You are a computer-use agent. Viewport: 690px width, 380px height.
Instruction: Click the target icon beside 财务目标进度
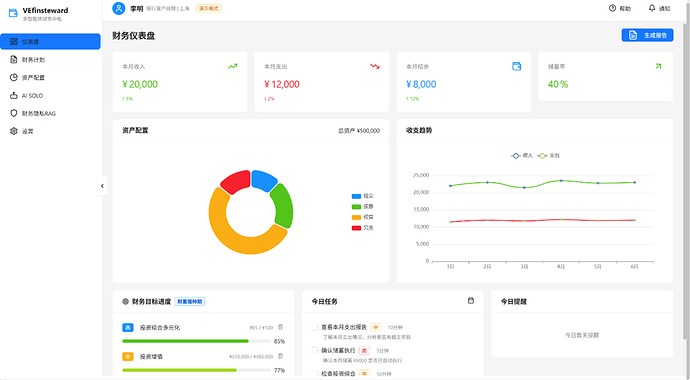point(125,301)
